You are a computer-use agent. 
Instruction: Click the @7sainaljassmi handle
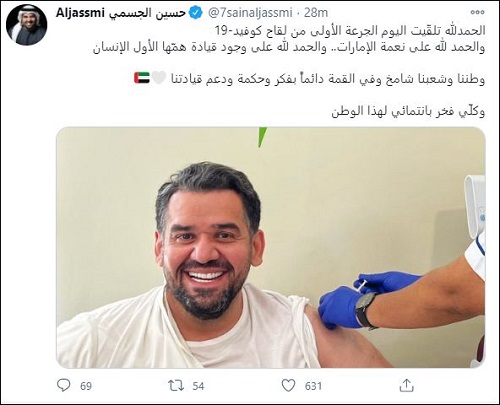click(x=250, y=13)
